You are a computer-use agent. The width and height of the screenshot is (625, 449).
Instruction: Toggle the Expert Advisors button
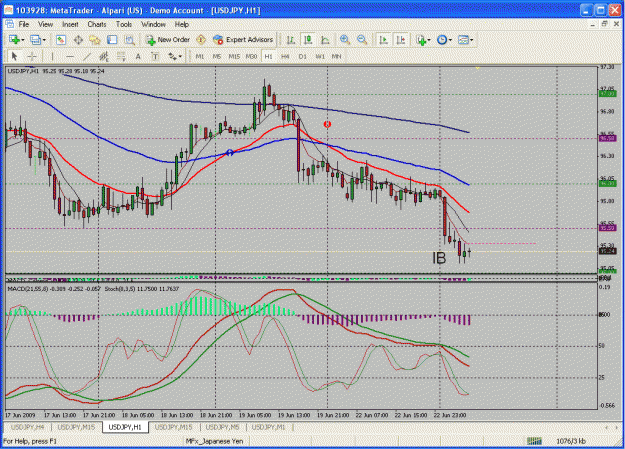click(x=243, y=40)
